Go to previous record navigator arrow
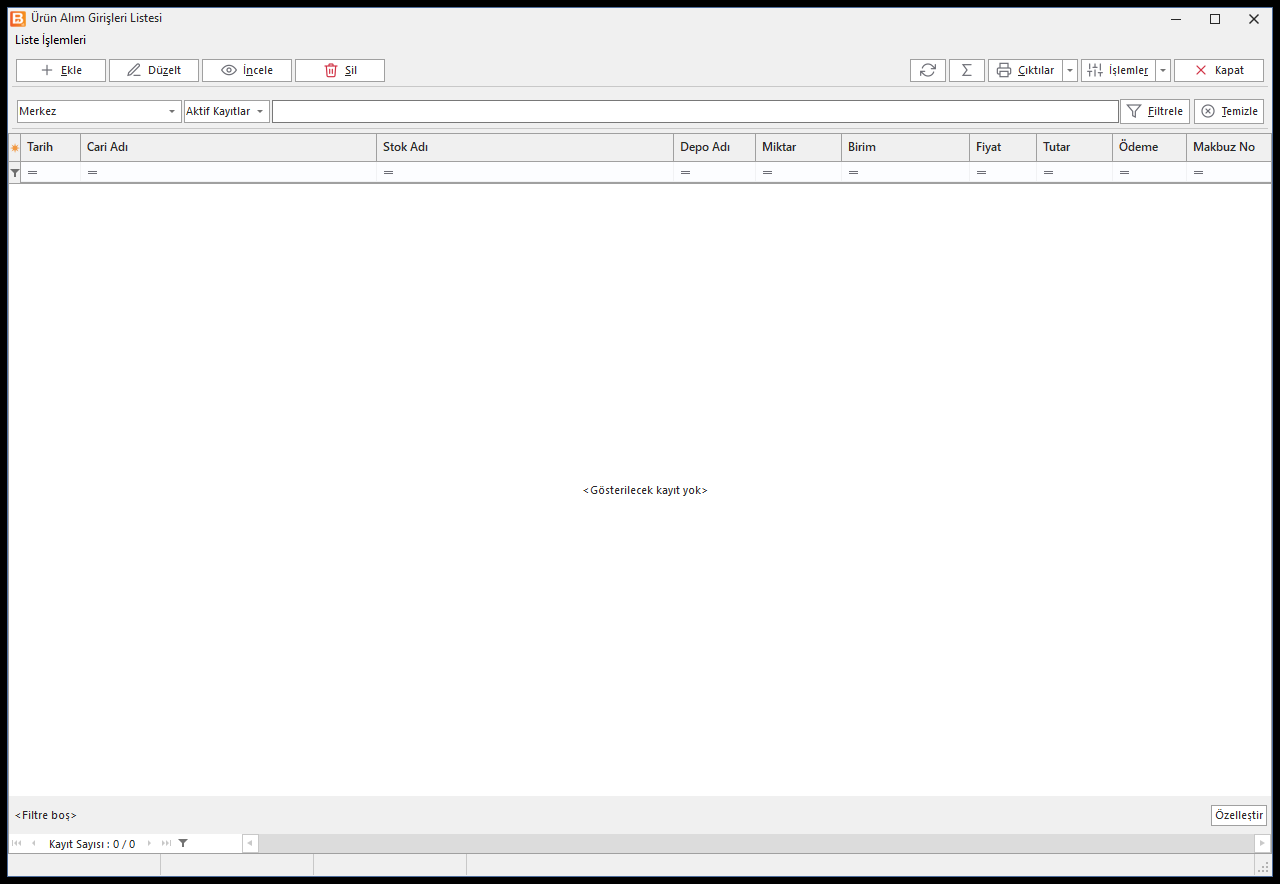Image resolution: width=1280 pixels, height=884 pixels. click(33, 843)
